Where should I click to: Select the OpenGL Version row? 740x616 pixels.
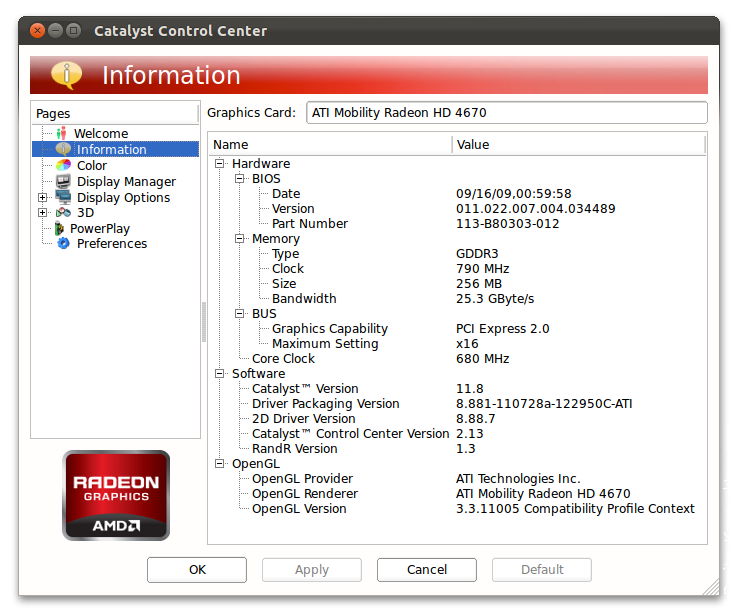[457, 509]
